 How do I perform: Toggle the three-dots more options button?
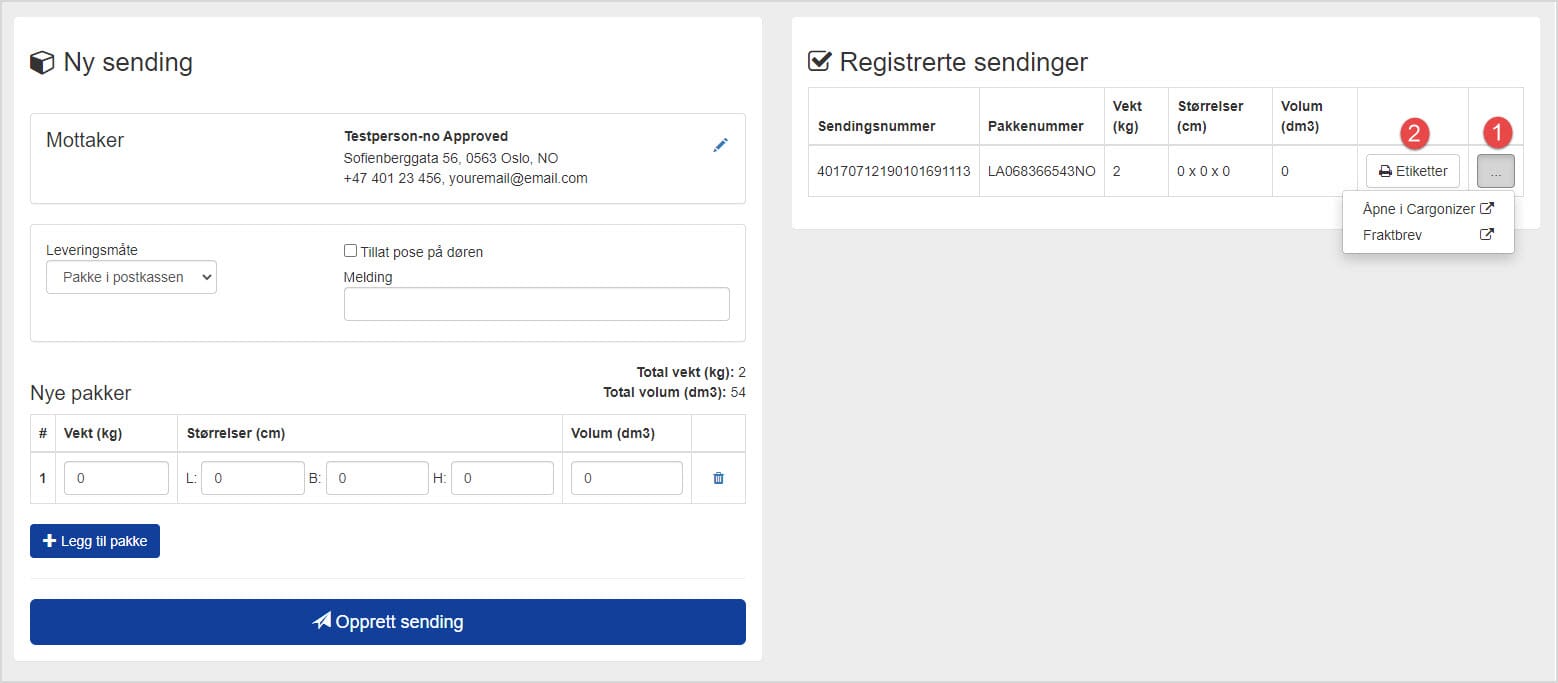click(x=1495, y=171)
